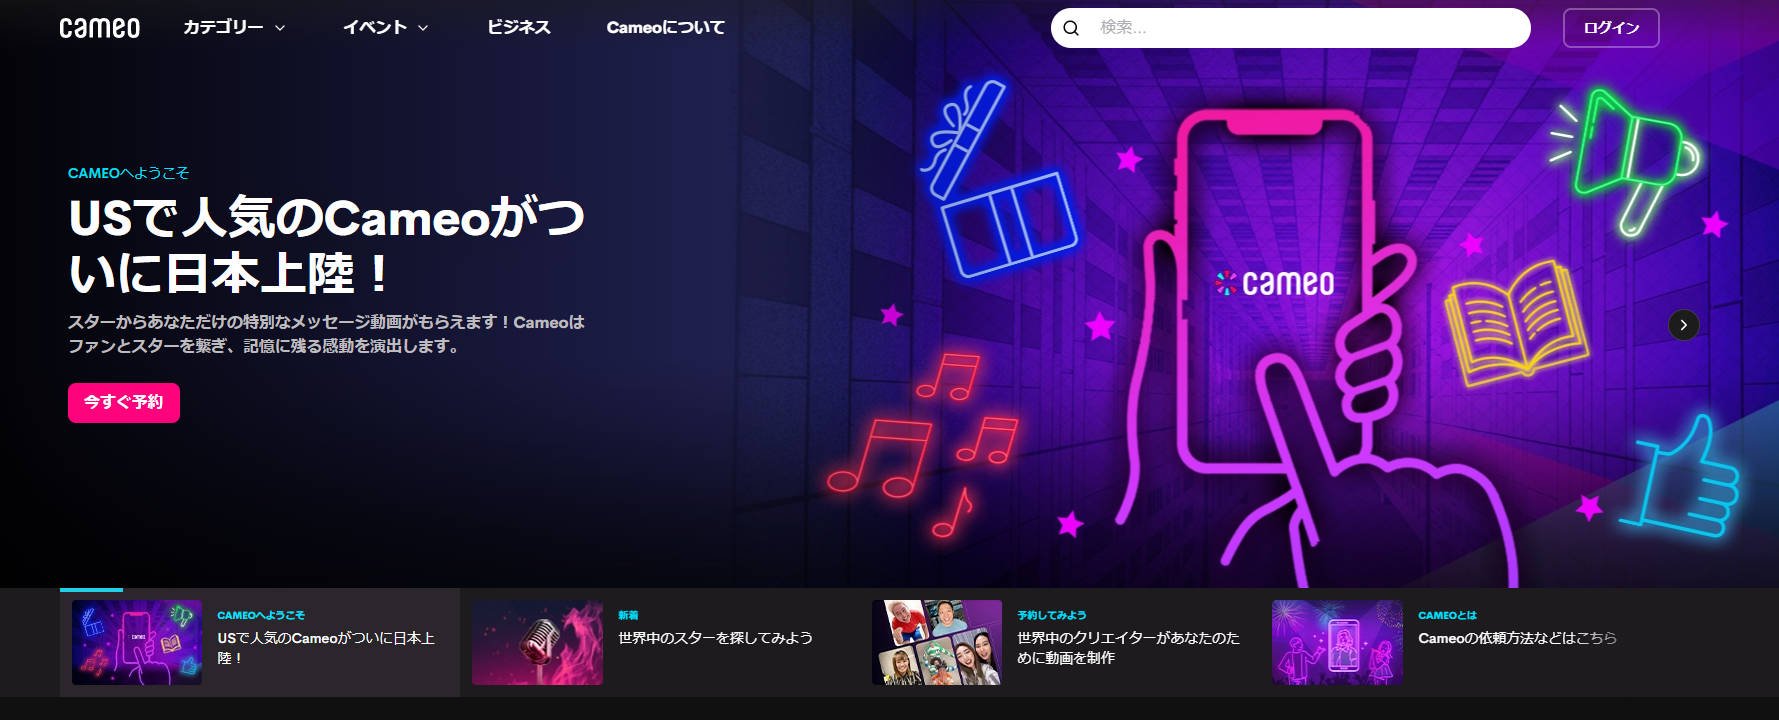Advance the hero carousel with the next arrow
Image resolution: width=1779 pixels, height=720 pixels.
click(1684, 325)
